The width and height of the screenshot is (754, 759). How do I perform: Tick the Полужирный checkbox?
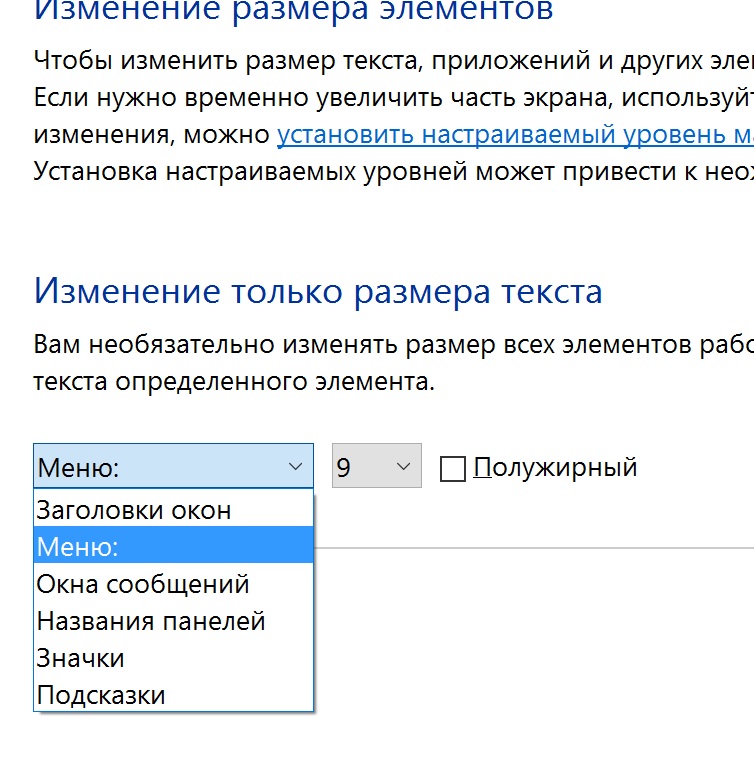pos(453,468)
